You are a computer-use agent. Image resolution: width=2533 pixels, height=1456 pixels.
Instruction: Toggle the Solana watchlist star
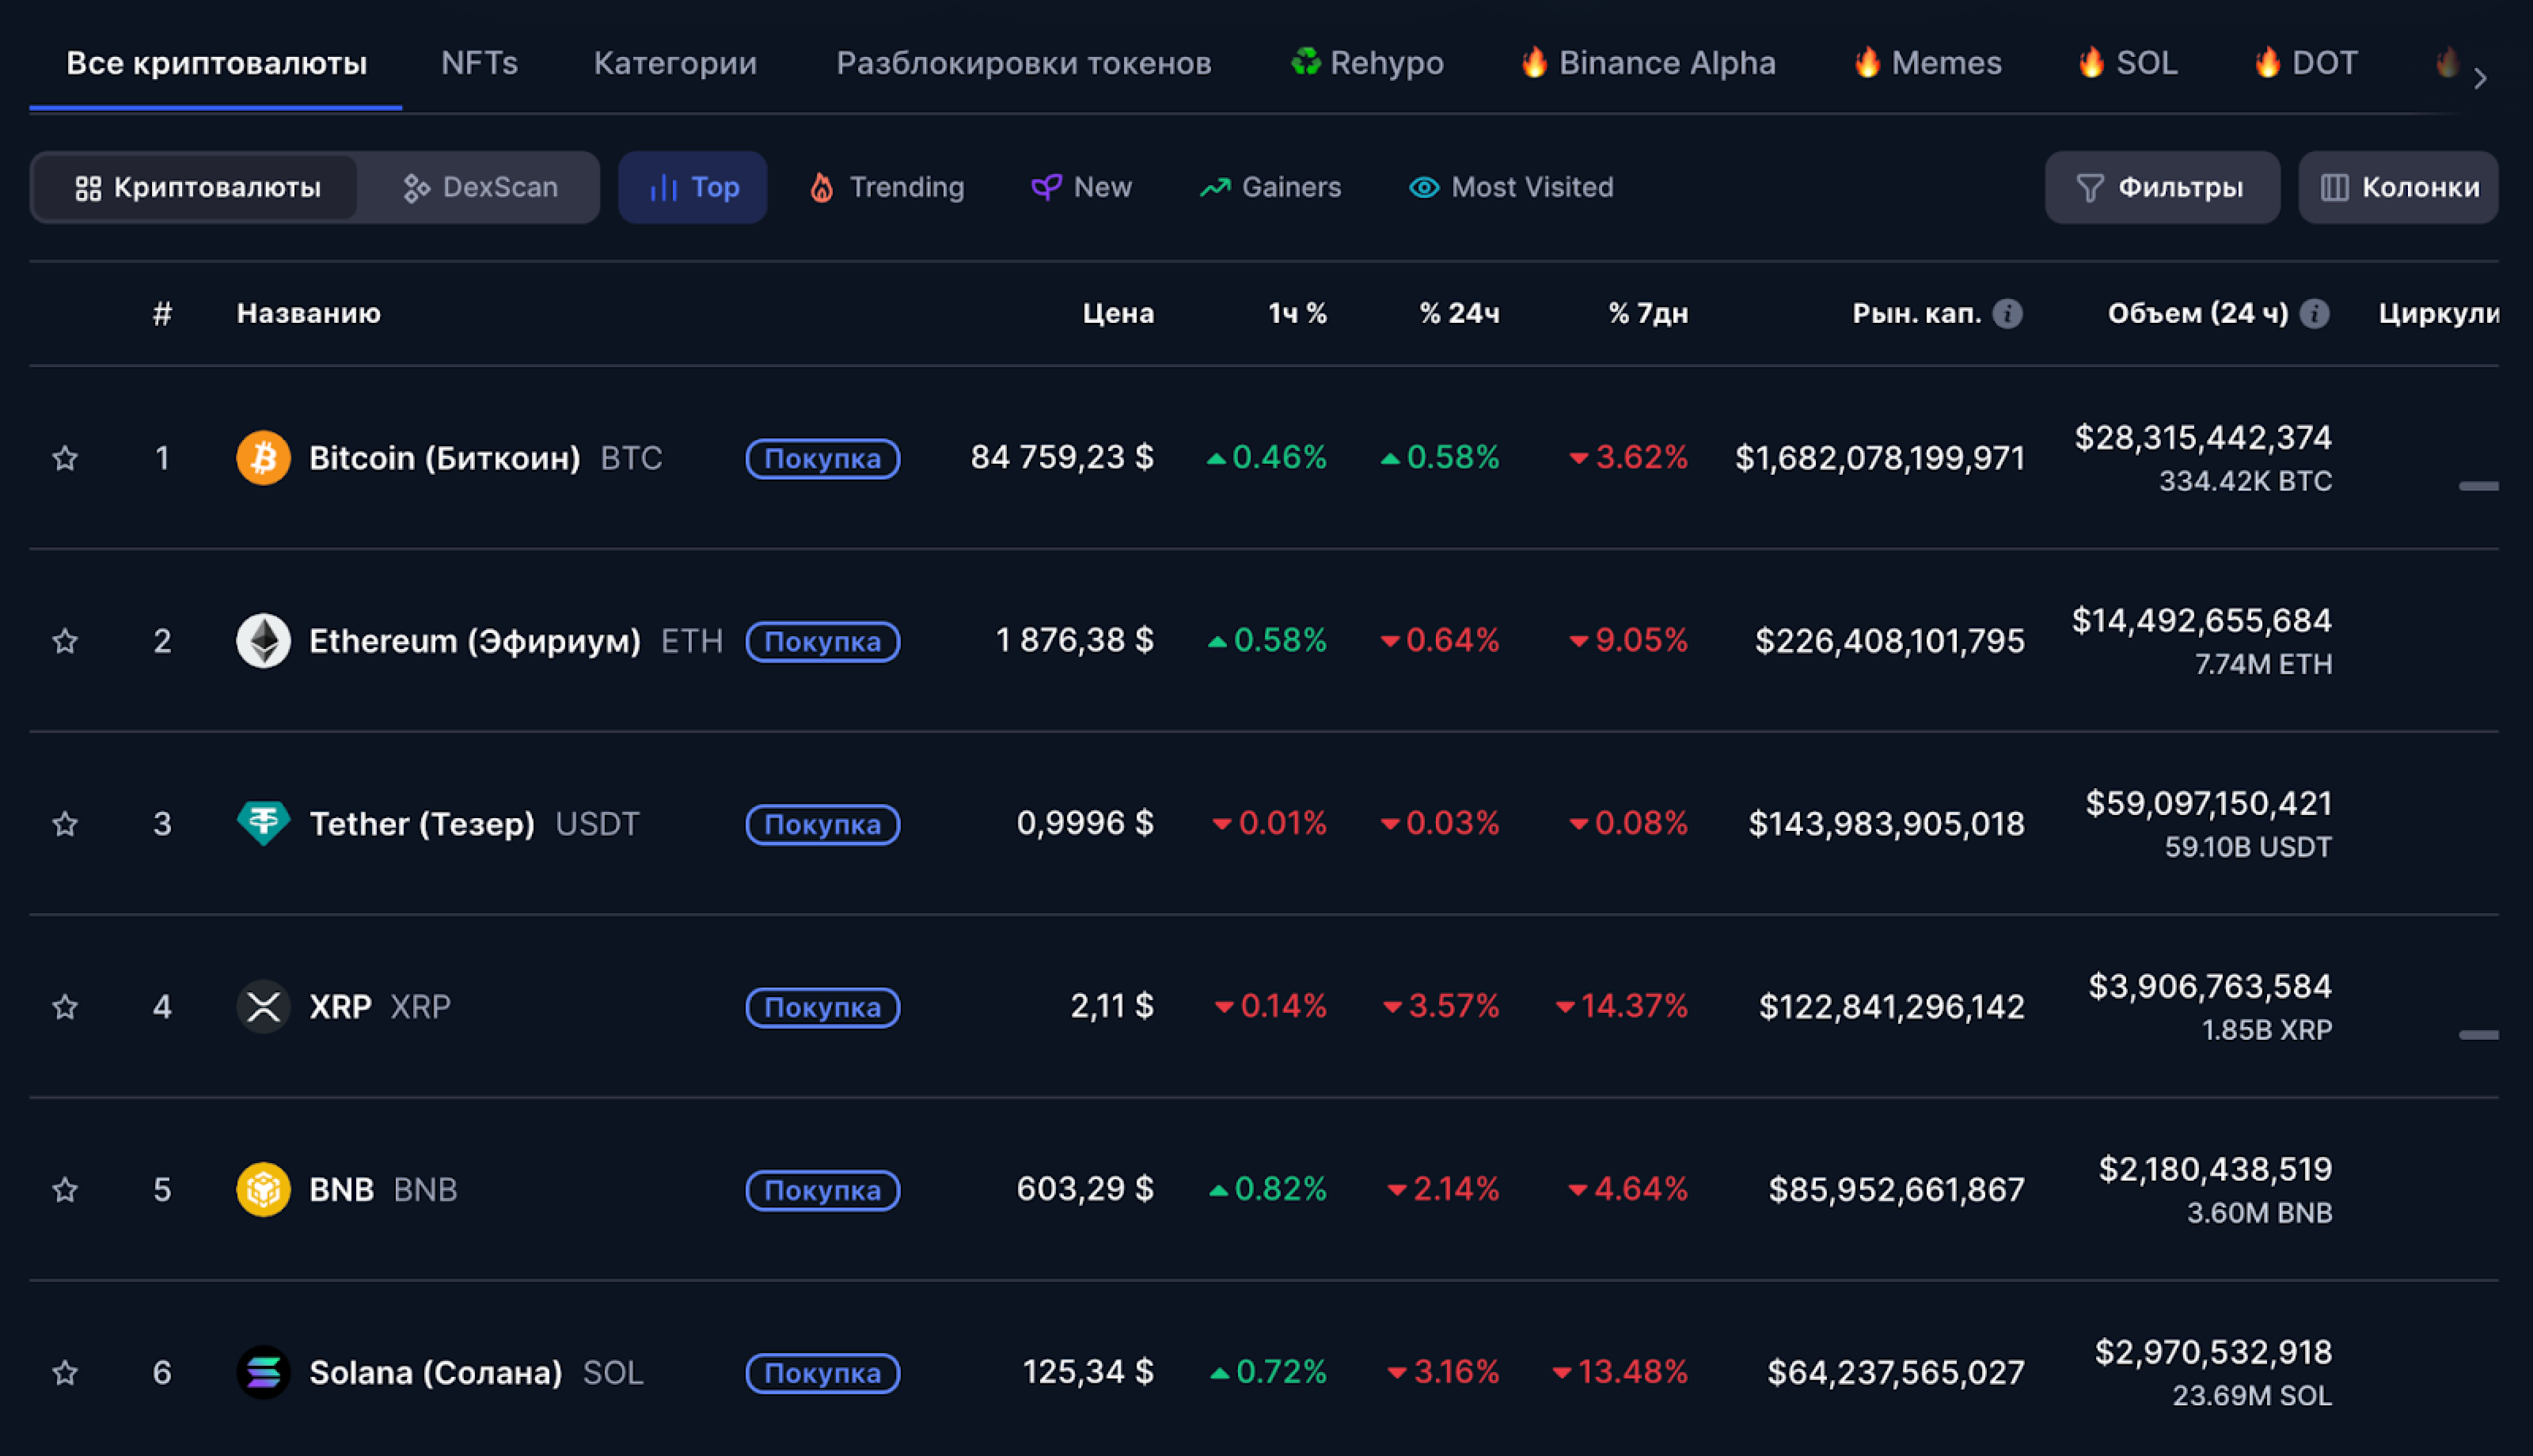click(65, 1373)
